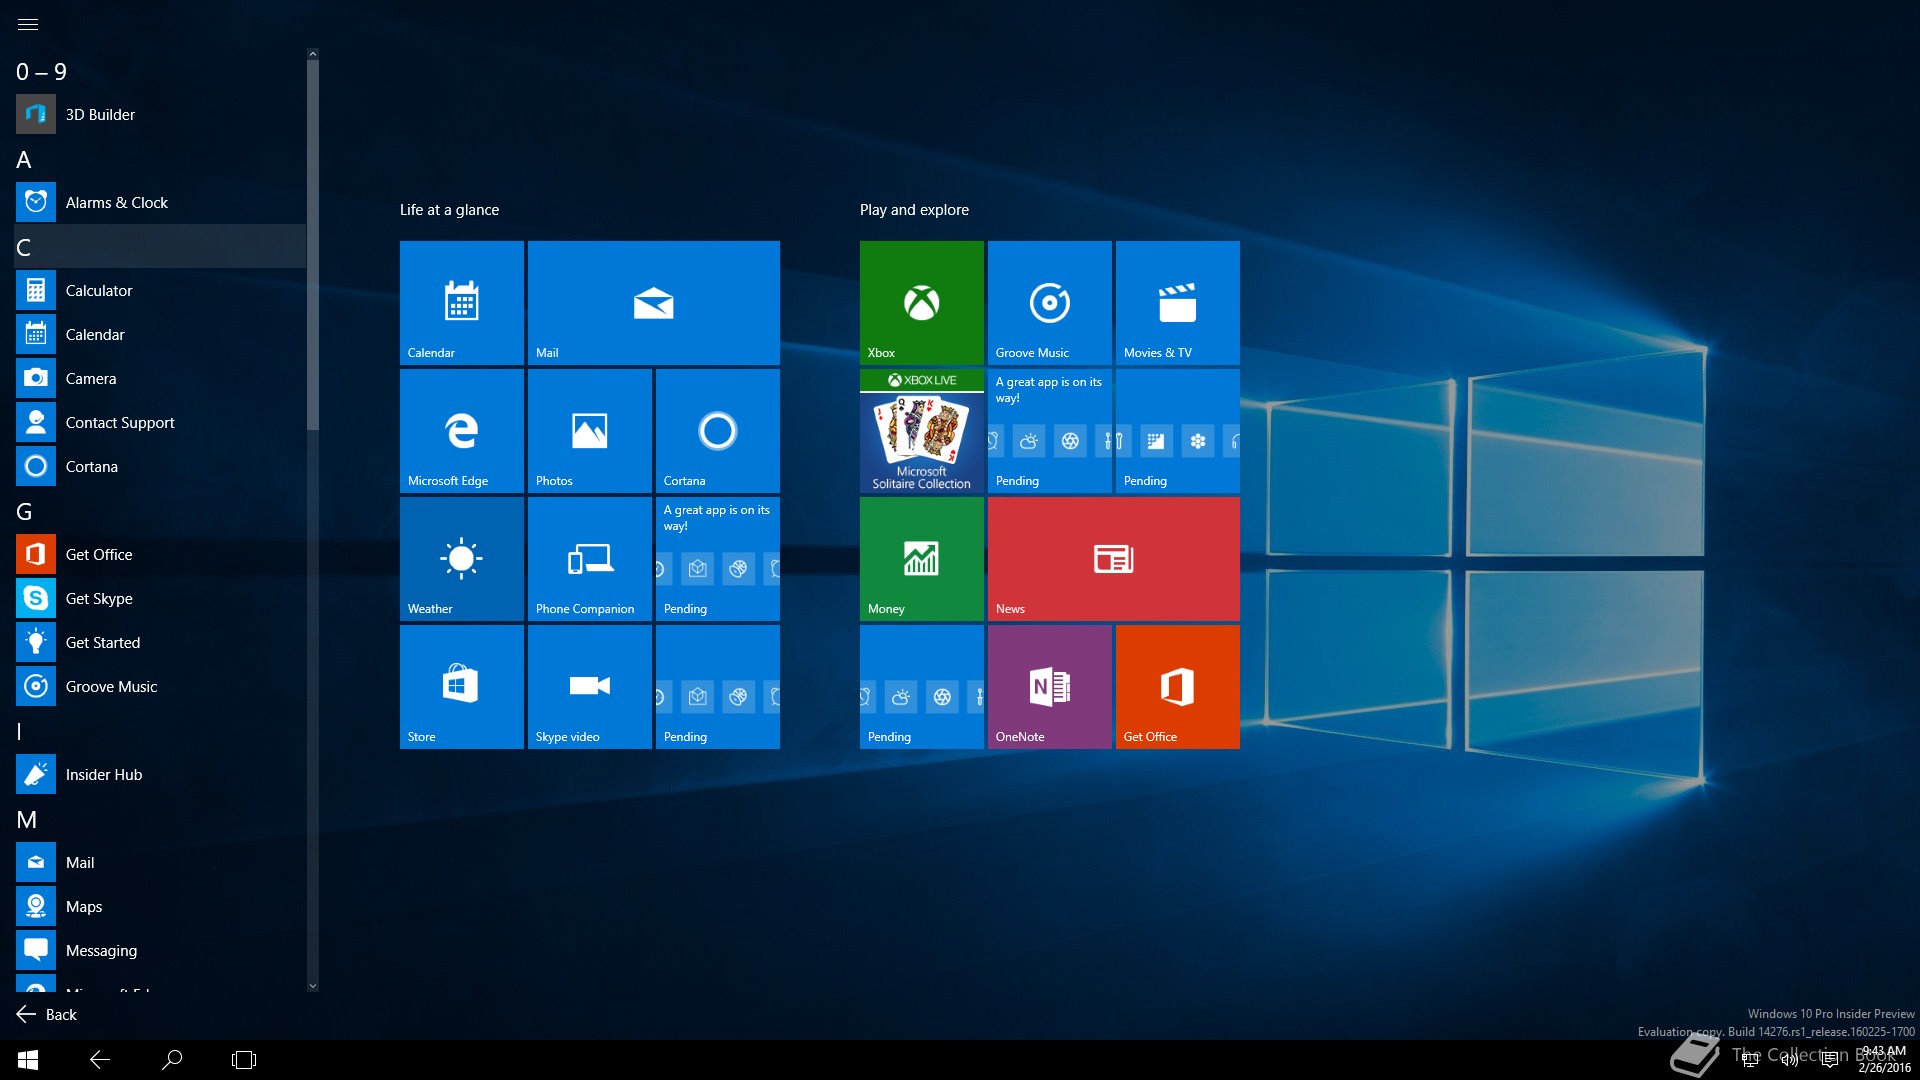Open the wide Mail tile
The height and width of the screenshot is (1080, 1920).
click(x=654, y=303)
